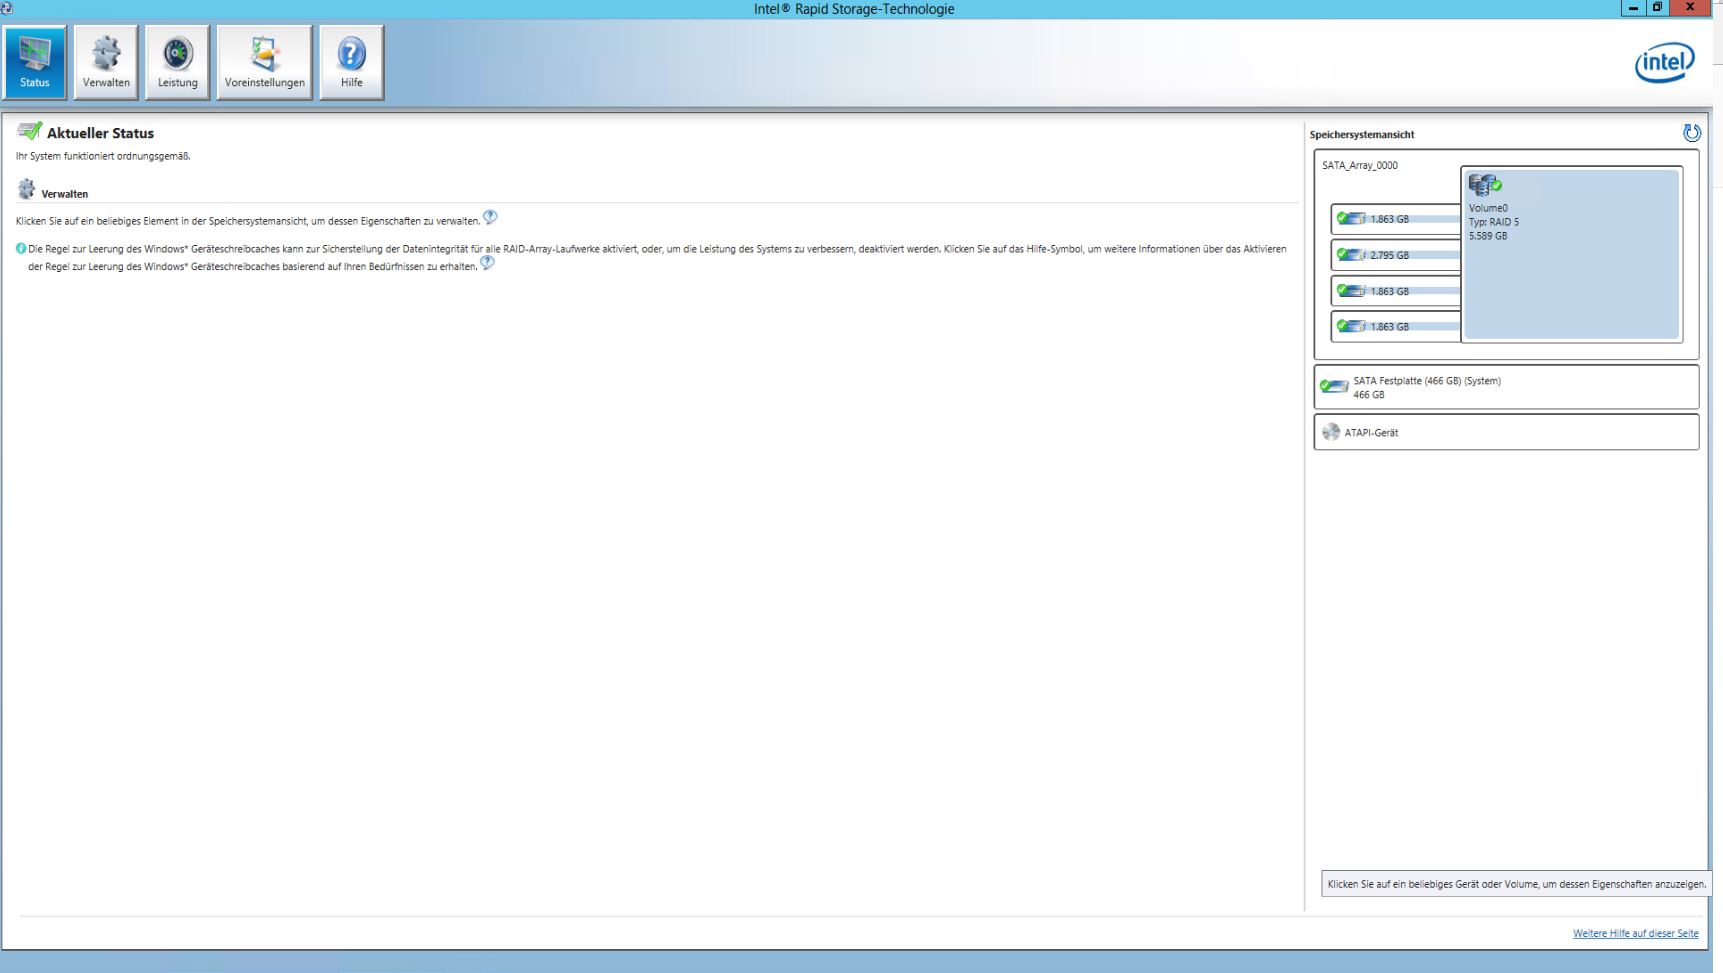This screenshot has height=973, width=1723.
Task: Restore down the window
Action: [1659, 8]
